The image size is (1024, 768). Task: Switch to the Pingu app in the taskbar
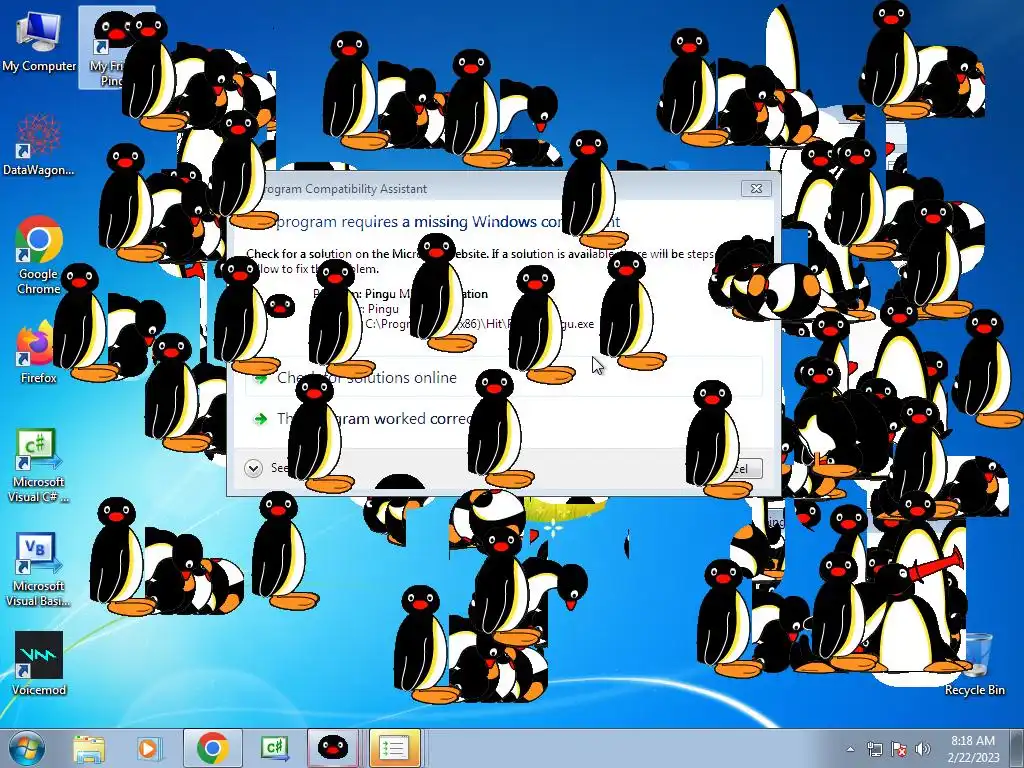pyautogui.click(x=332, y=748)
